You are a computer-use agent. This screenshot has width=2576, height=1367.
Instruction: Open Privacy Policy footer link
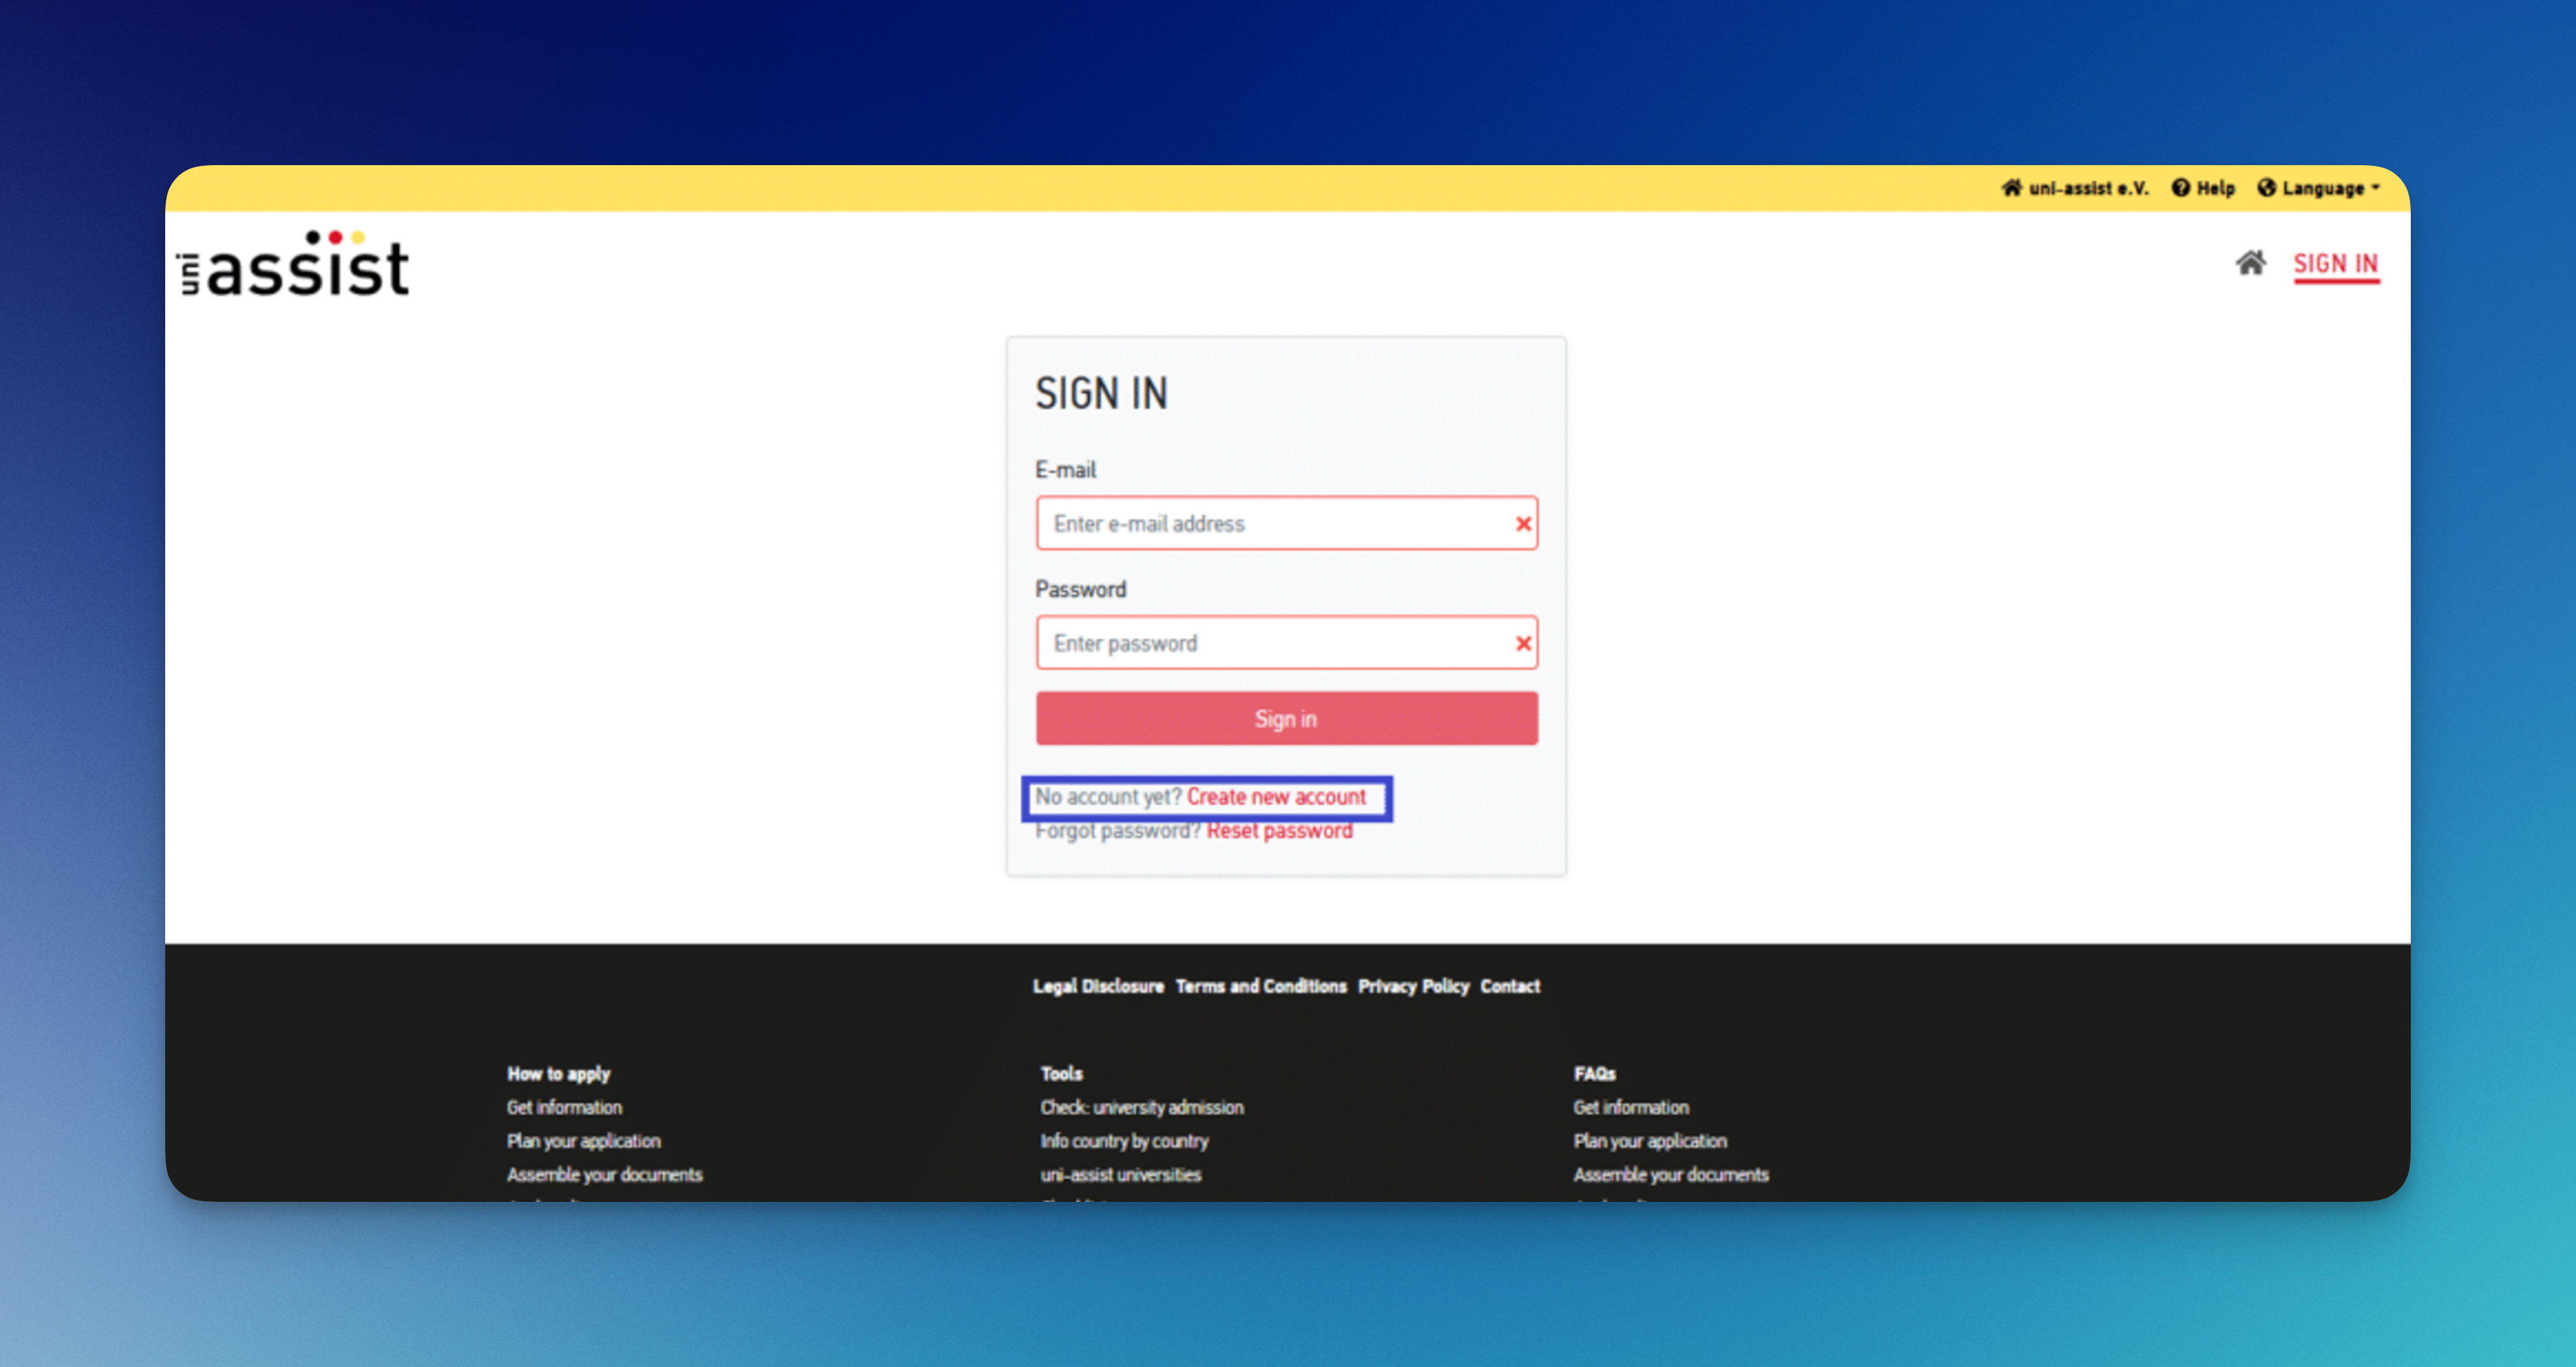pyautogui.click(x=1413, y=986)
